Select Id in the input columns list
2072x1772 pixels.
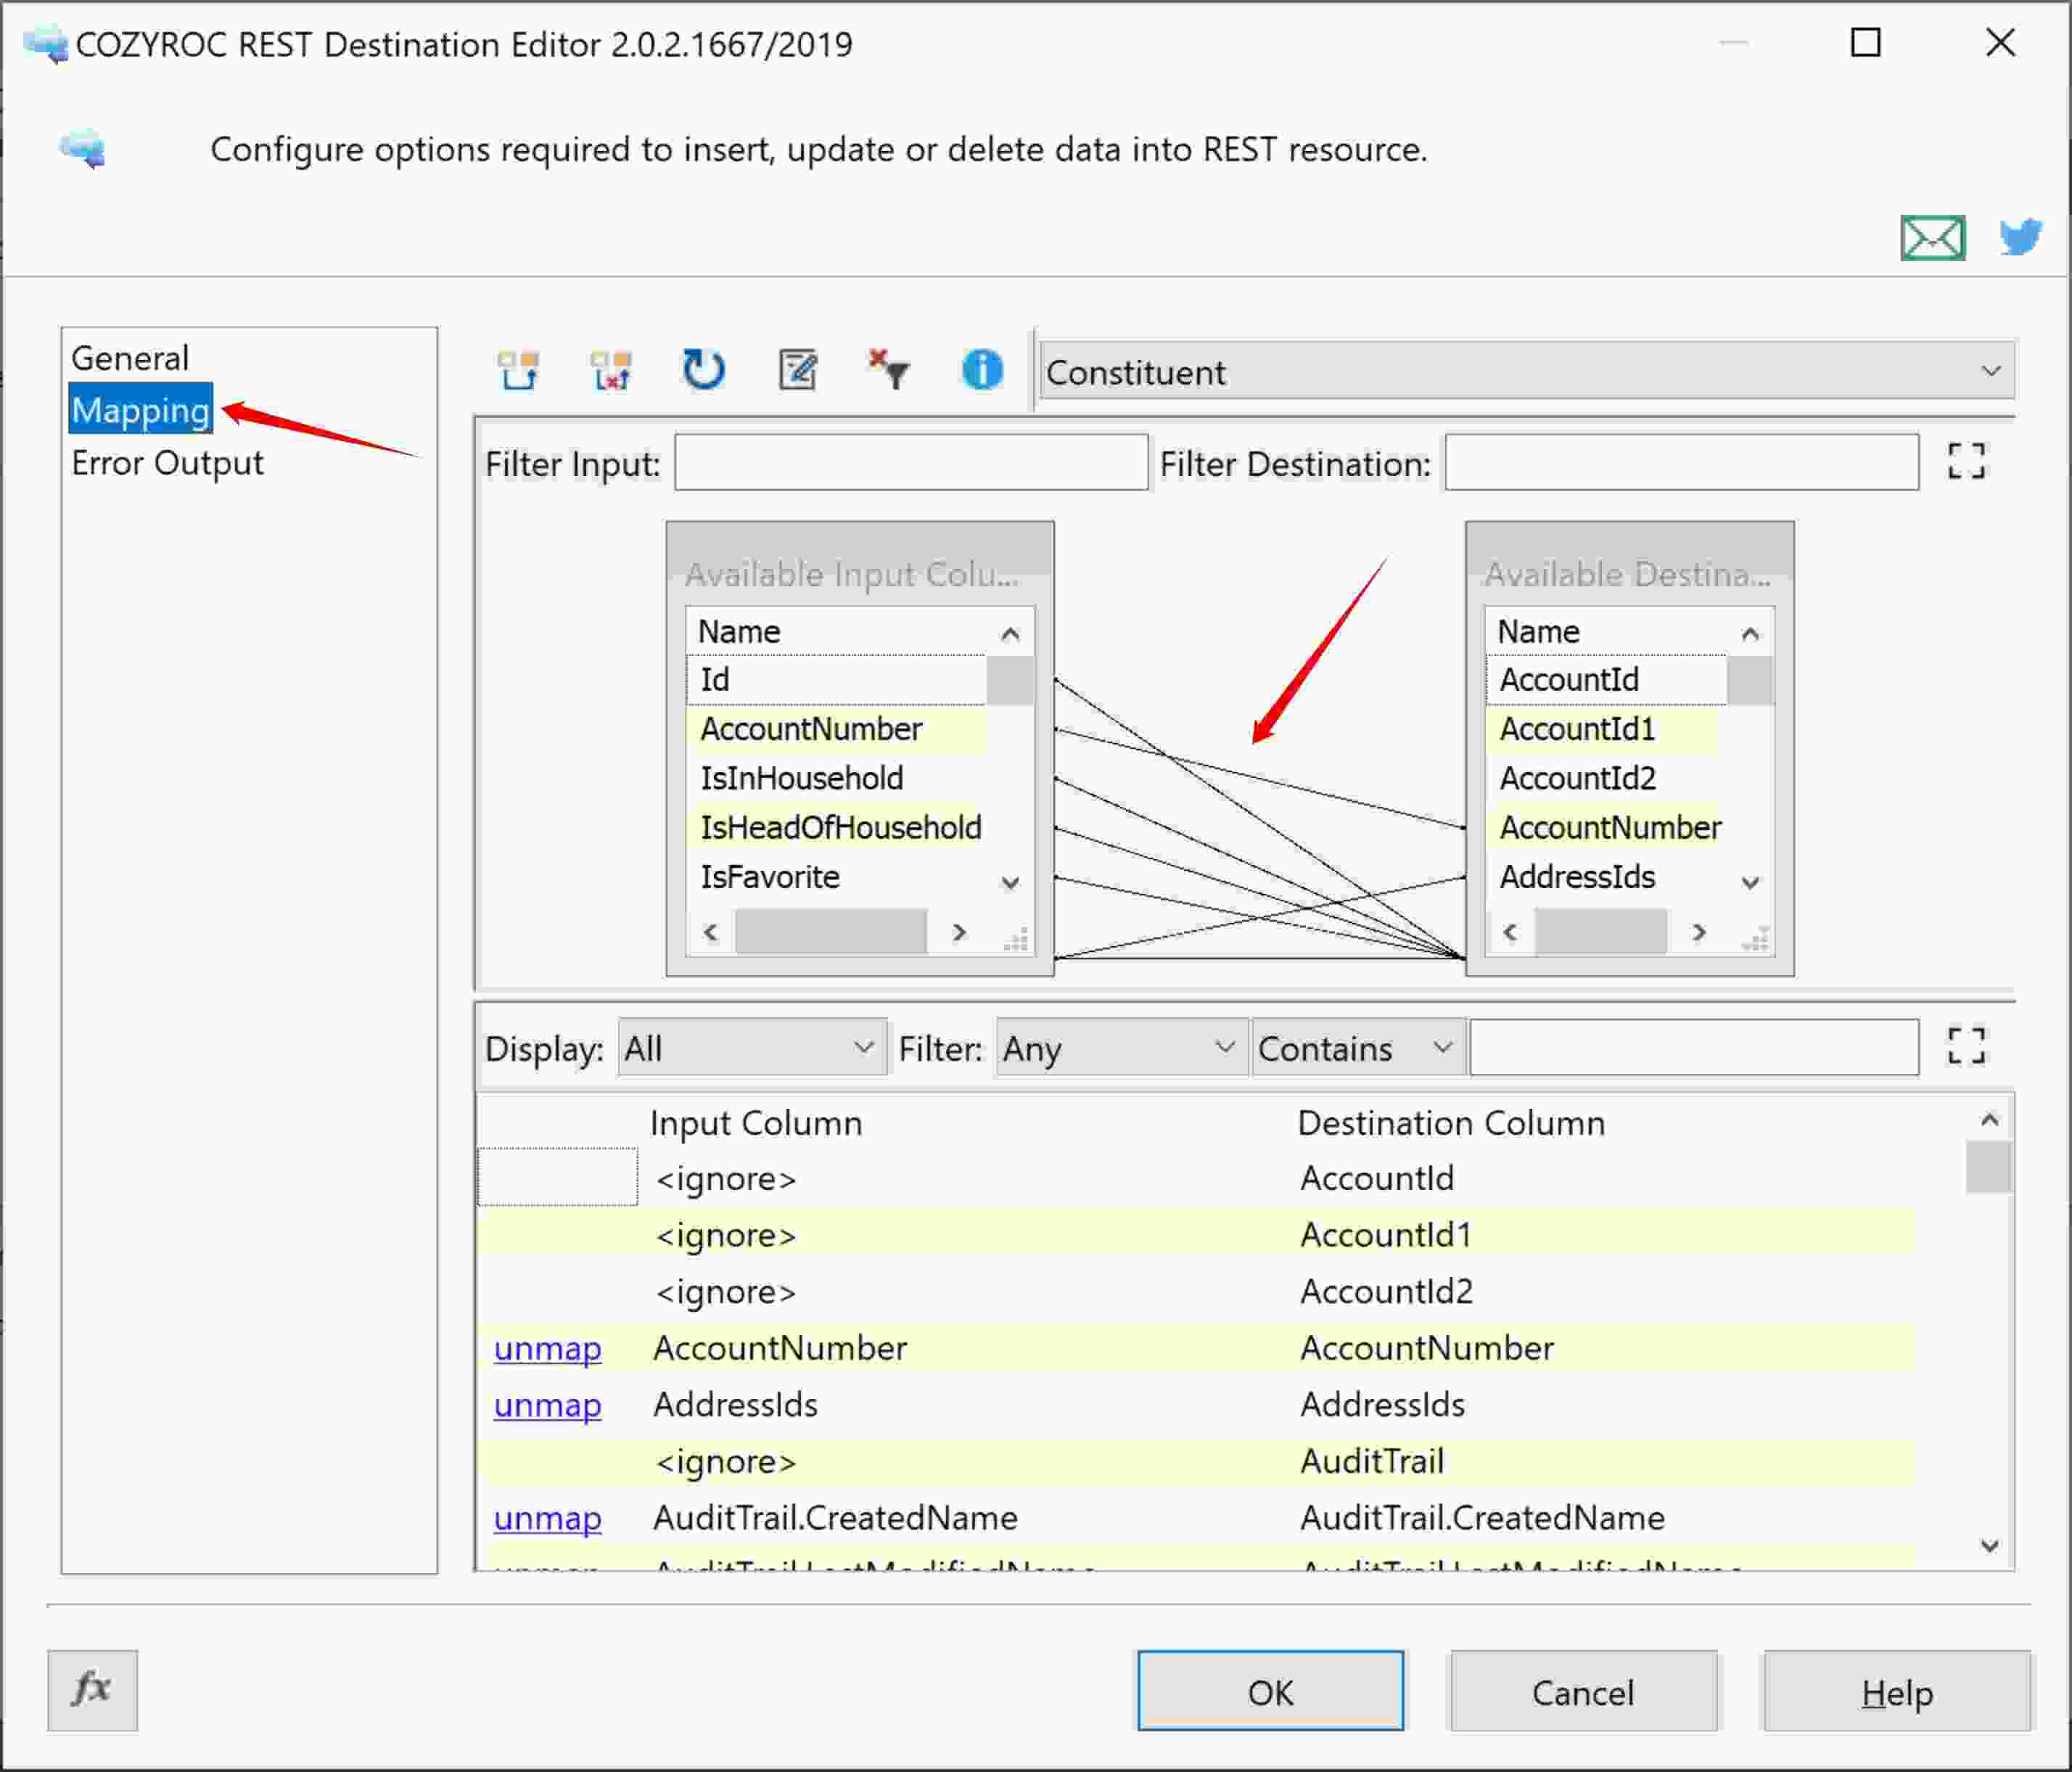(836, 680)
